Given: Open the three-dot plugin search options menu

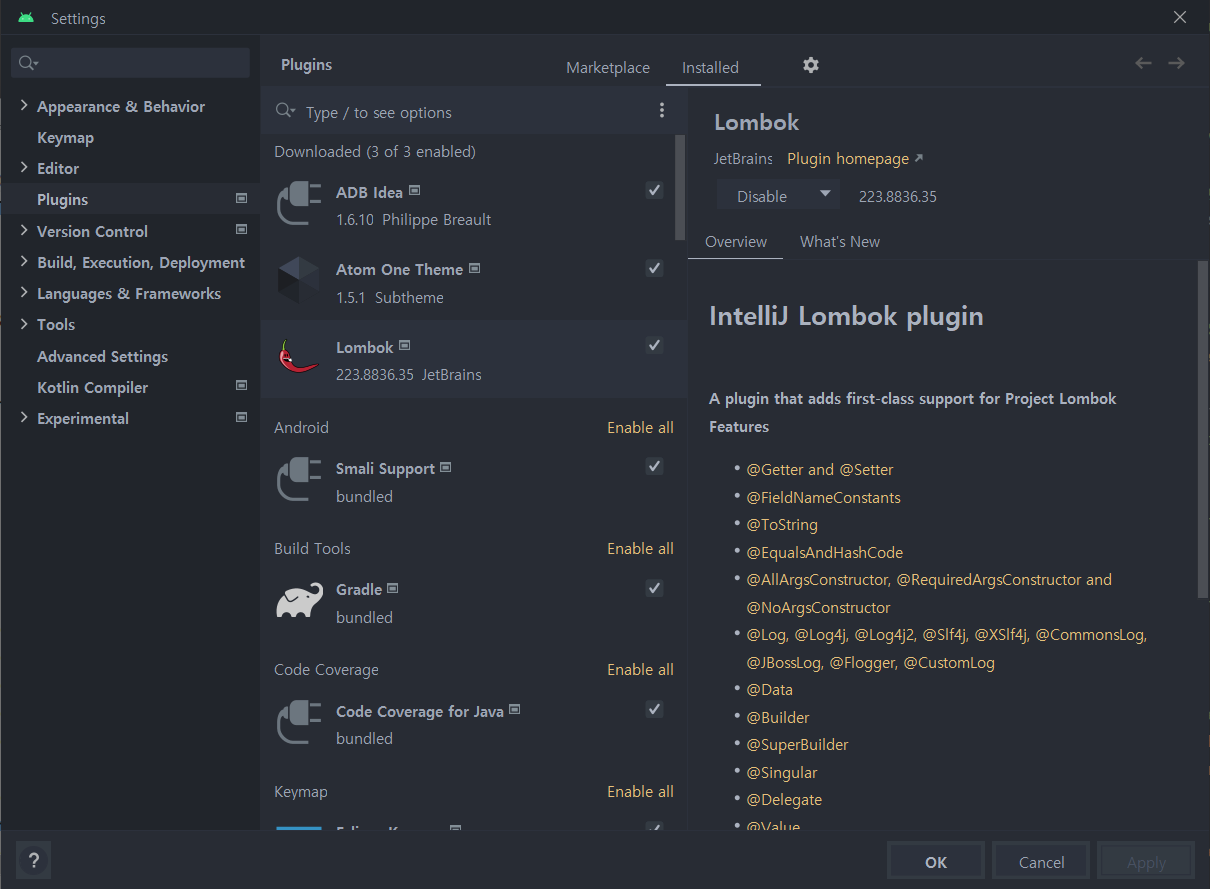Looking at the screenshot, I should point(662,111).
